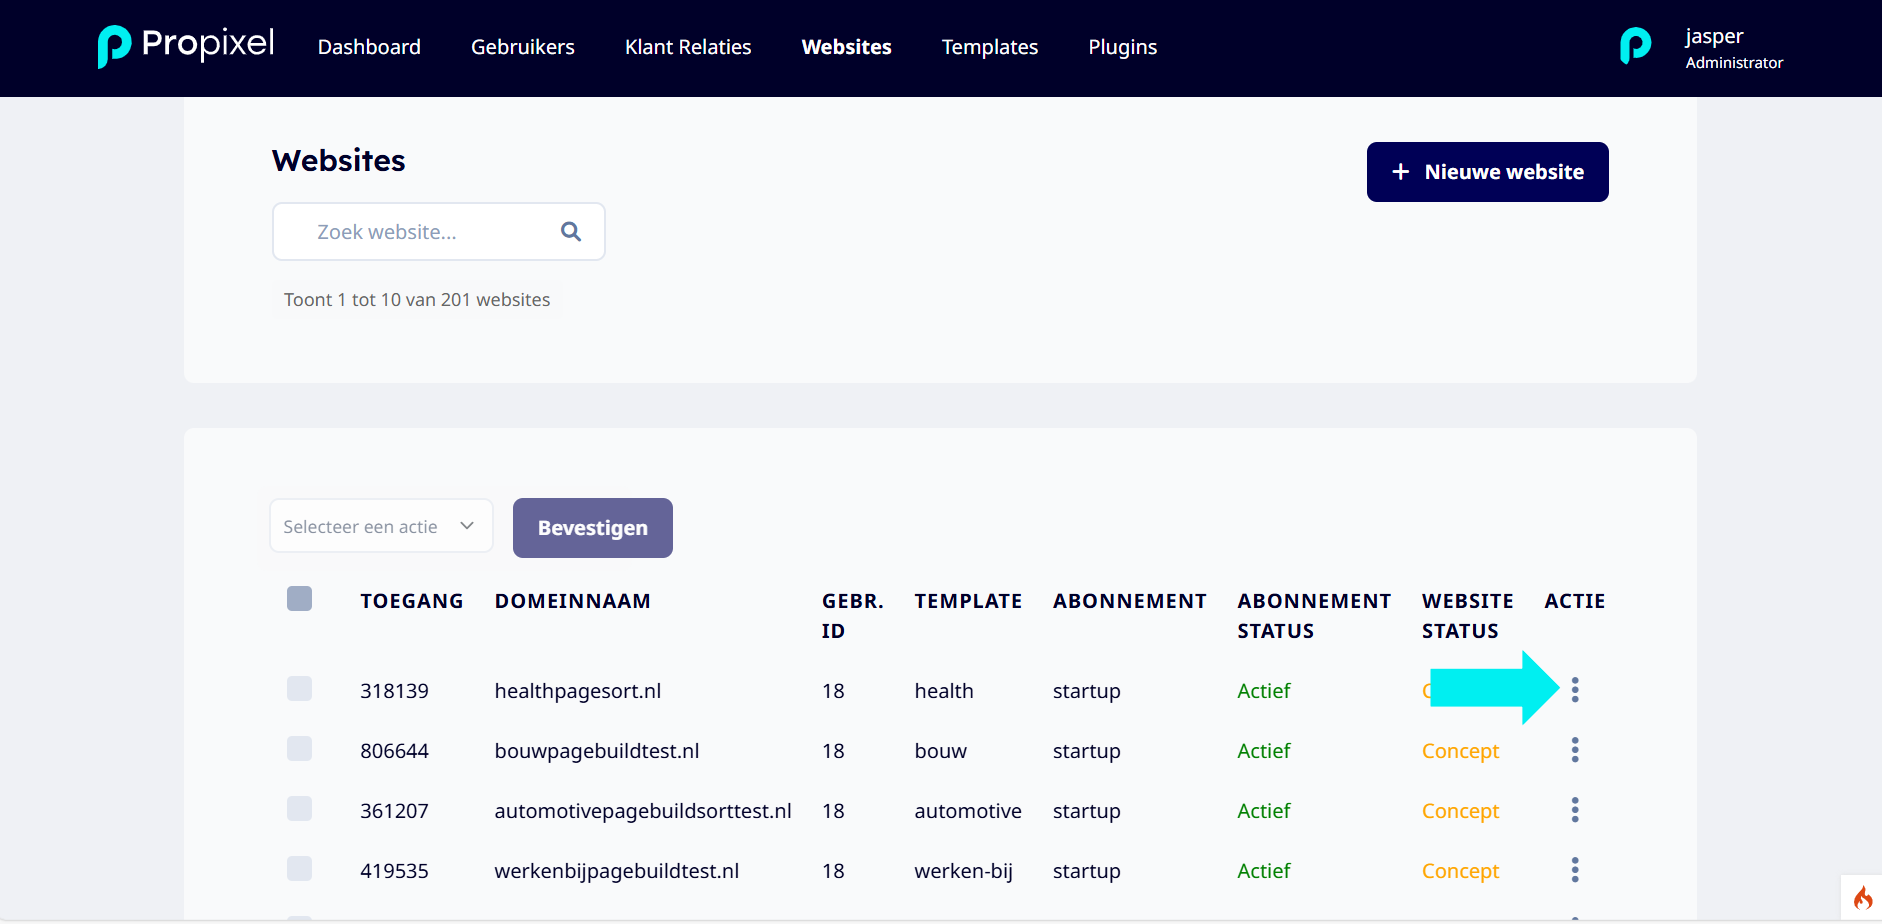Viewport: 1882px width, 924px height.
Task: Open the actions menu for healthpagesort.nl
Action: pos(1575,690)
